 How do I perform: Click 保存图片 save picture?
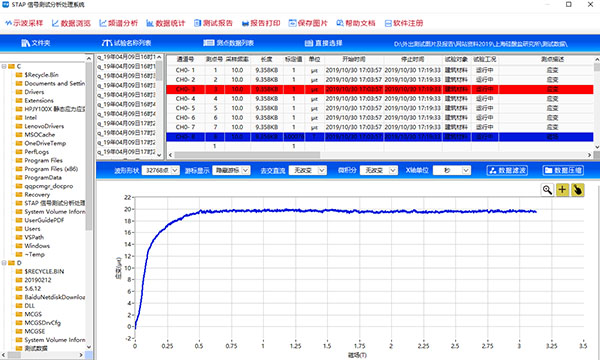click(308, 23)
